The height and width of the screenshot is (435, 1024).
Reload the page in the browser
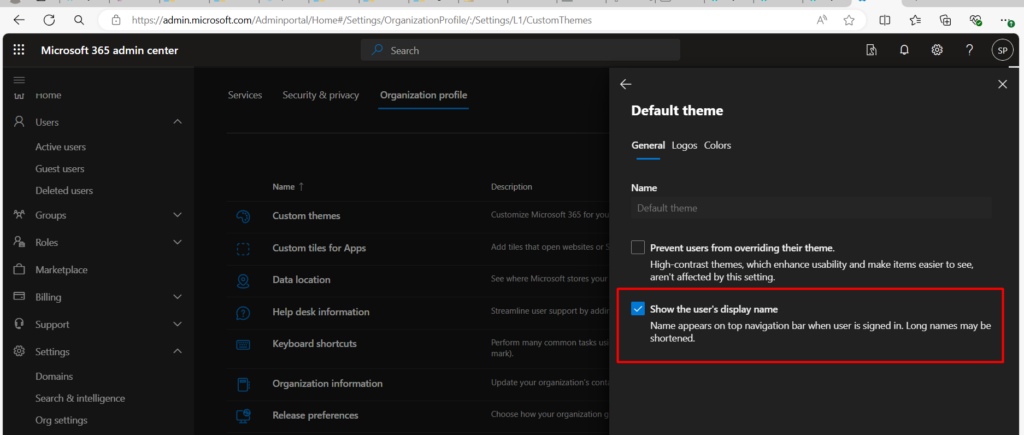click(x=49, y=20)
